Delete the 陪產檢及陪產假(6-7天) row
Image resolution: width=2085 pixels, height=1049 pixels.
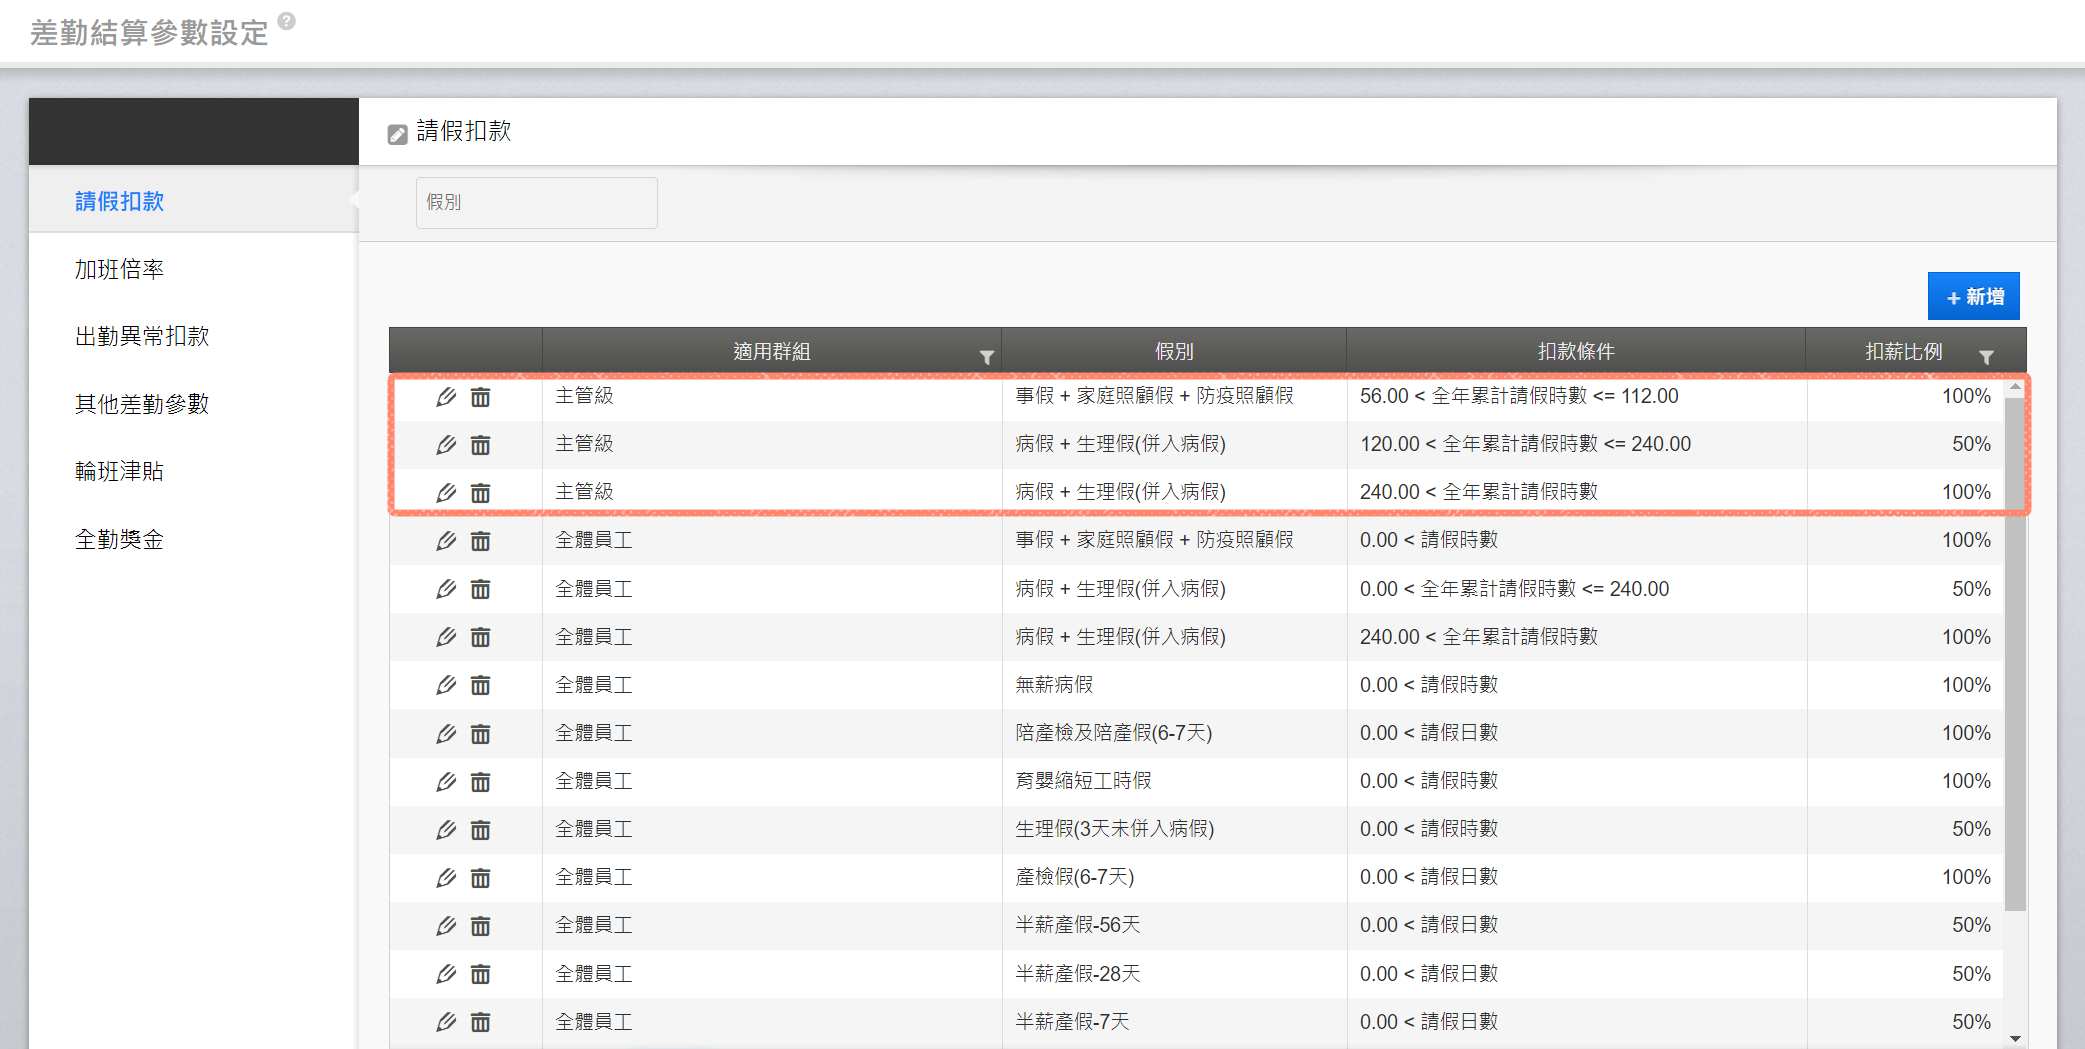tap(481, 734)
